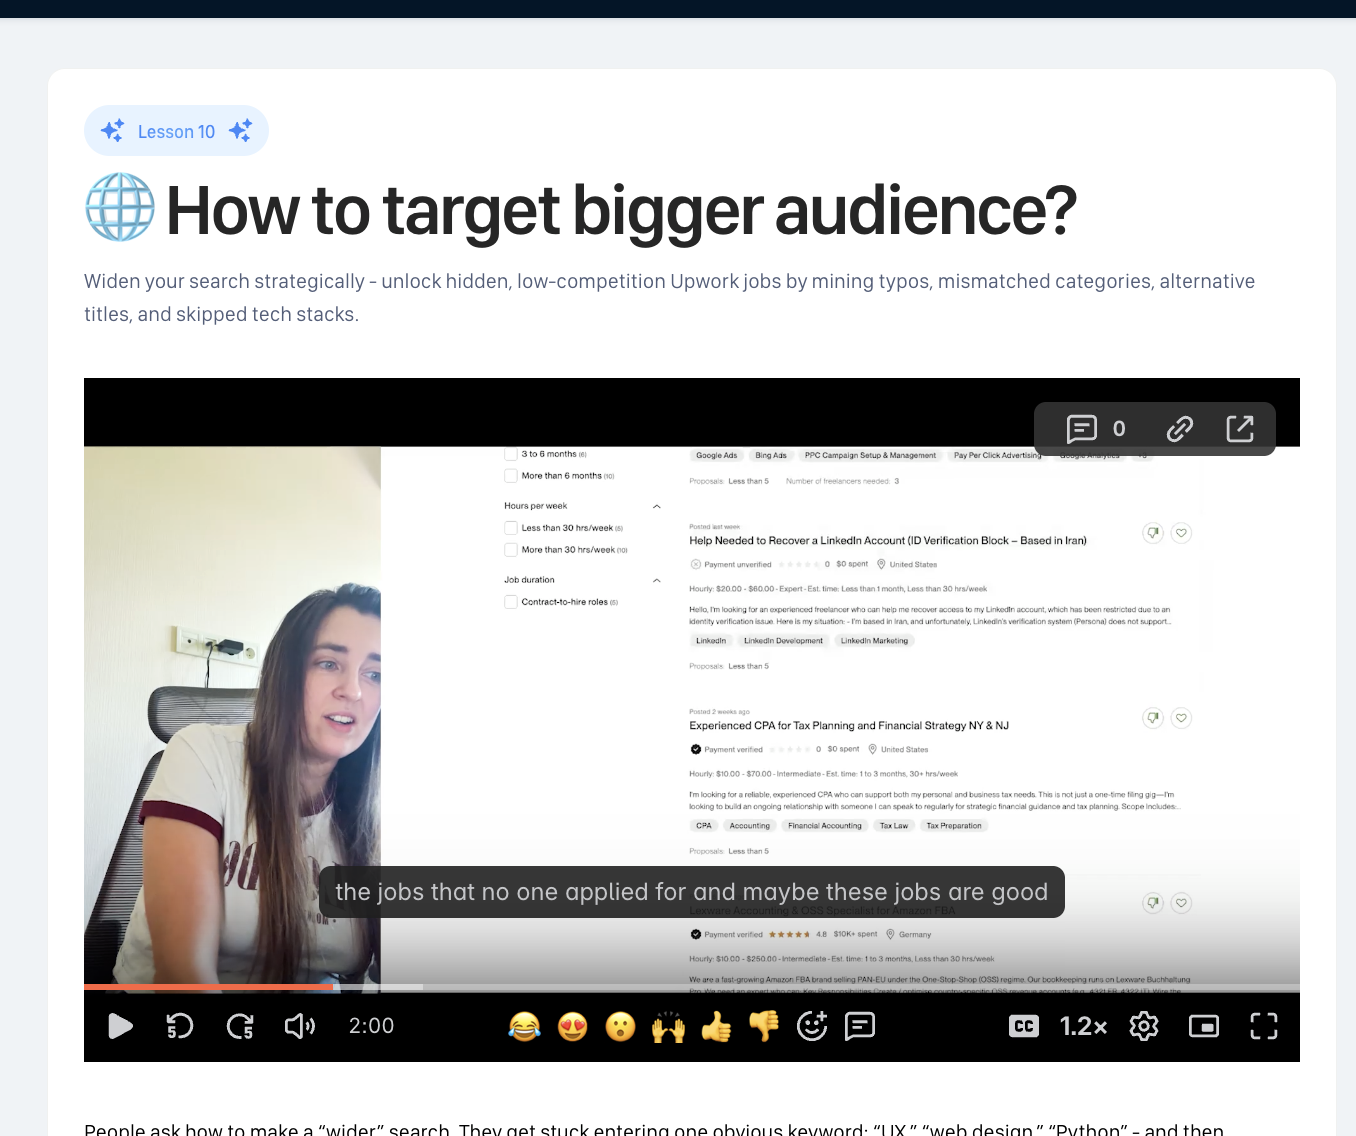Image resolution: width=1356 pixels, height=1136 pixels.
Task: Rewind video five seconds
Action: (179, 1026)
